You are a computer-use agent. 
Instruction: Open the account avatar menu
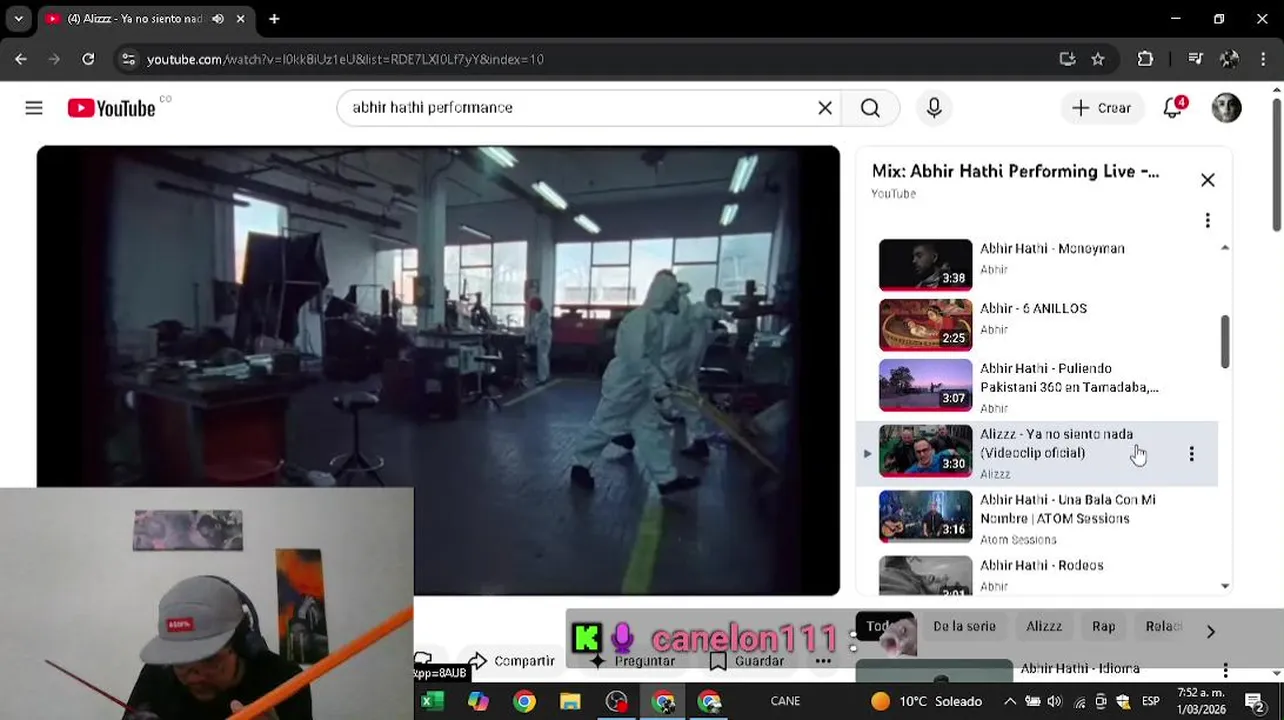coord(1226,108)
